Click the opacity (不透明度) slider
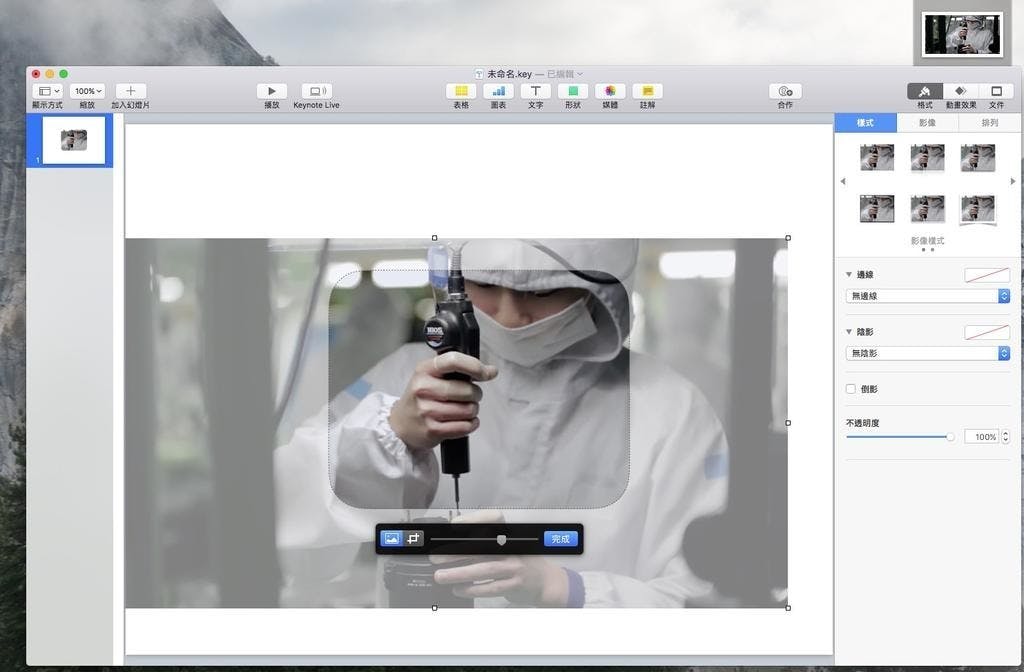 tap(898, 437)
